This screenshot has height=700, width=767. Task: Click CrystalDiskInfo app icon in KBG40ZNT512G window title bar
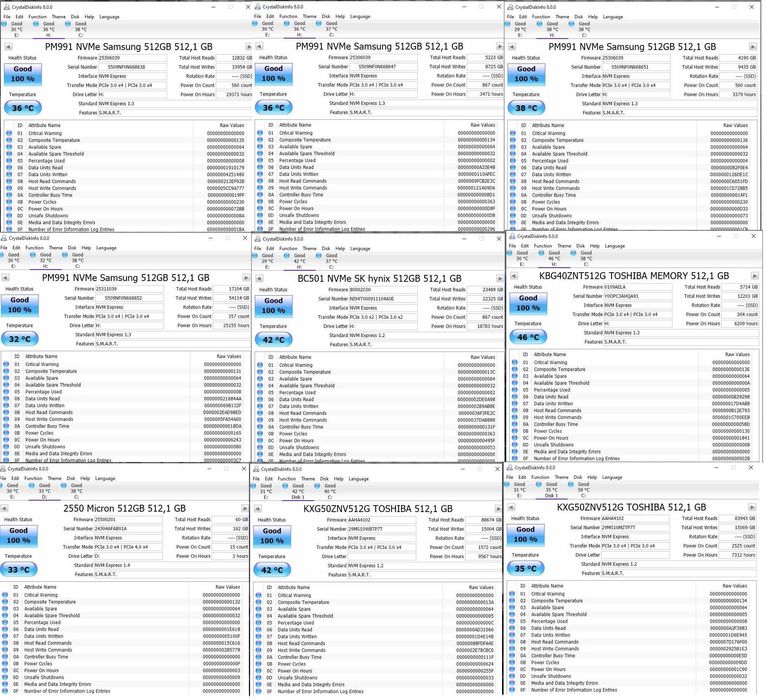pyautogui.click(x=511, y=236)
